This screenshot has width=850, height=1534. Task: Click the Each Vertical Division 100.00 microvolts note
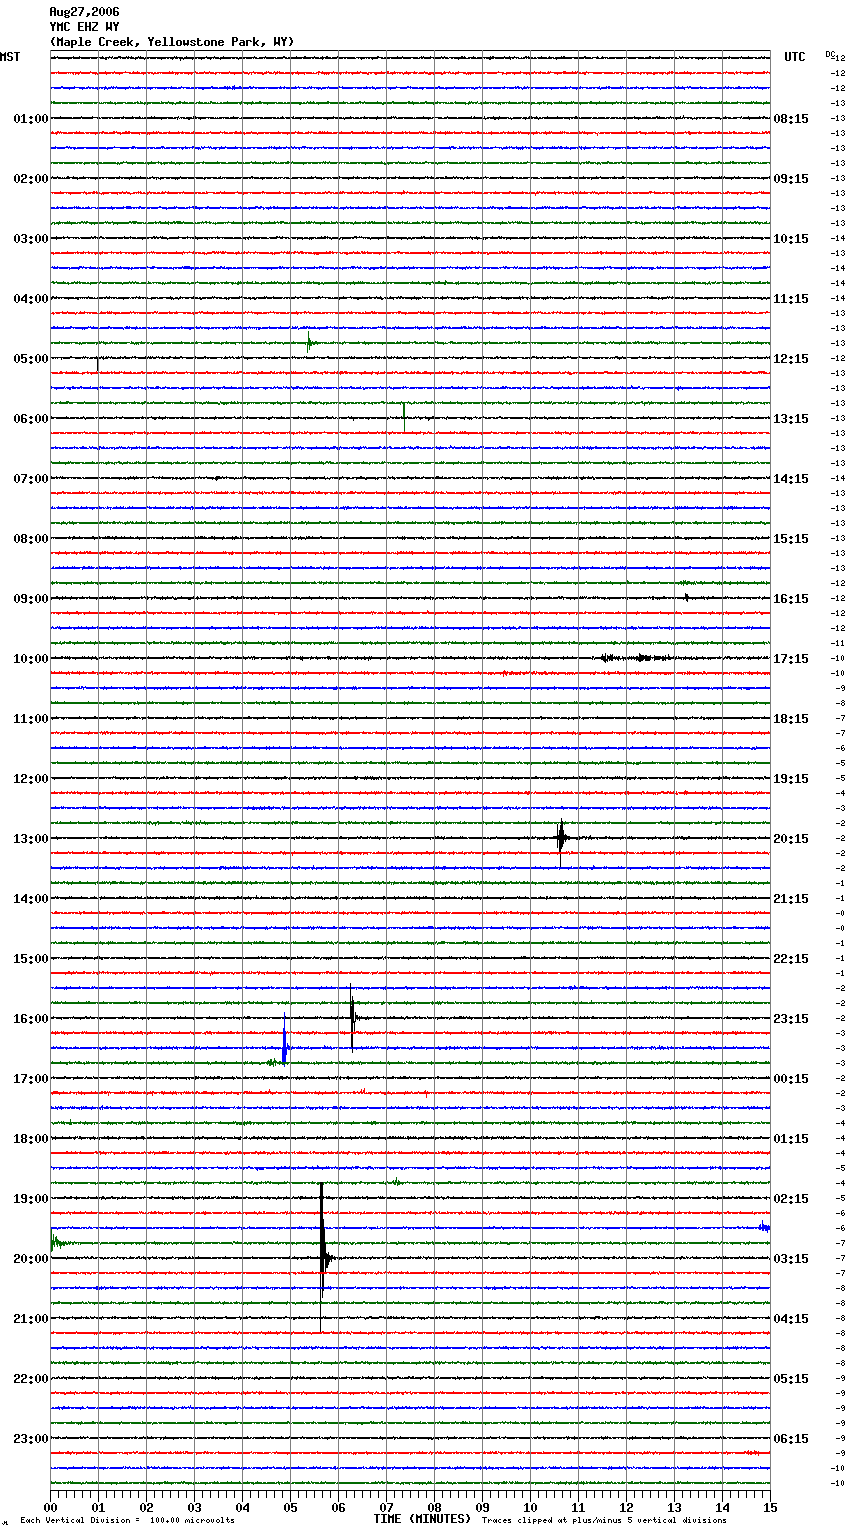(127, 1520)
